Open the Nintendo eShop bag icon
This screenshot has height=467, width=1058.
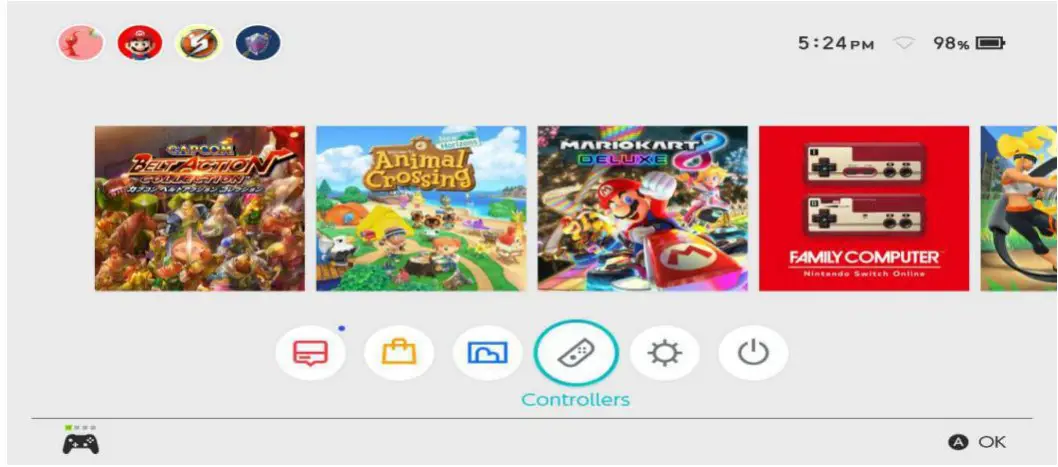pyautogui.click(x=399, y=352)
